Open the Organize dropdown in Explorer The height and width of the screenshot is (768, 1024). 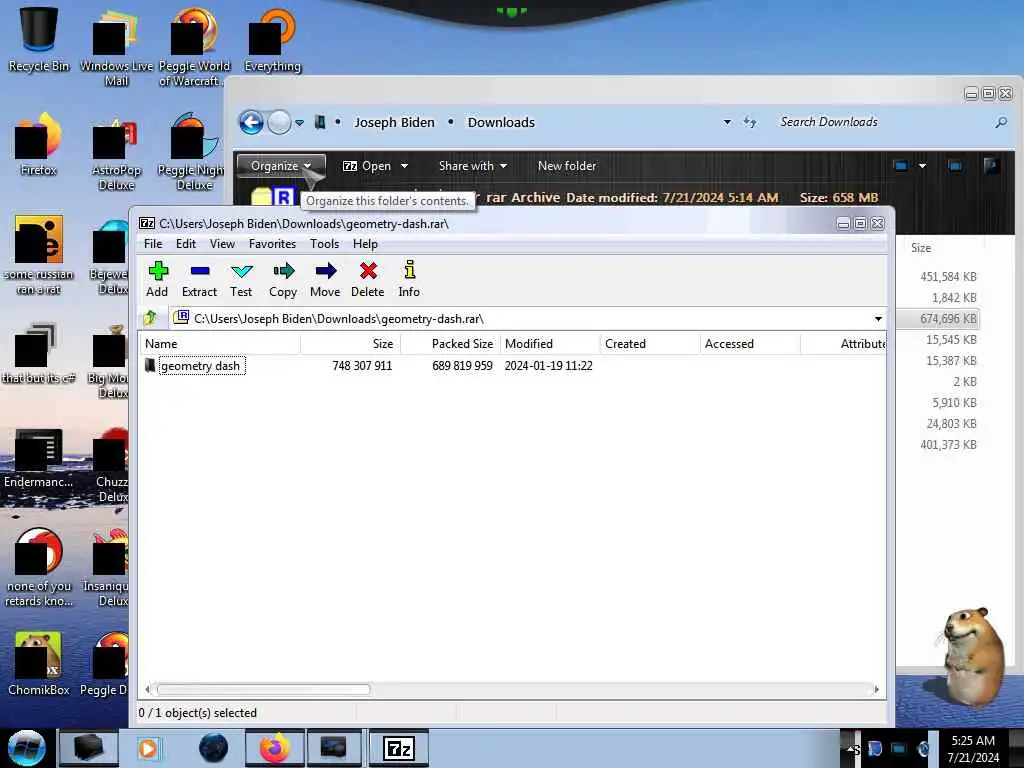coord(281,166)
